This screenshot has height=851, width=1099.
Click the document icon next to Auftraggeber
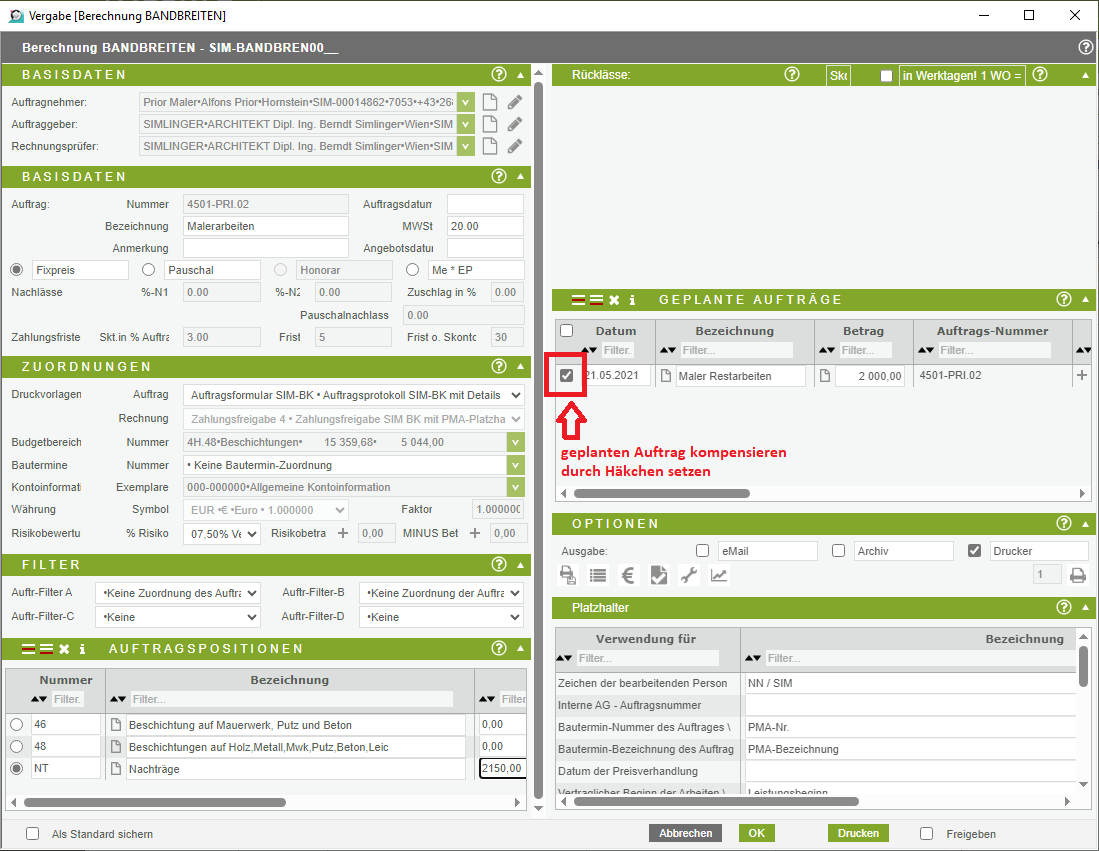[x=490, y=124]
